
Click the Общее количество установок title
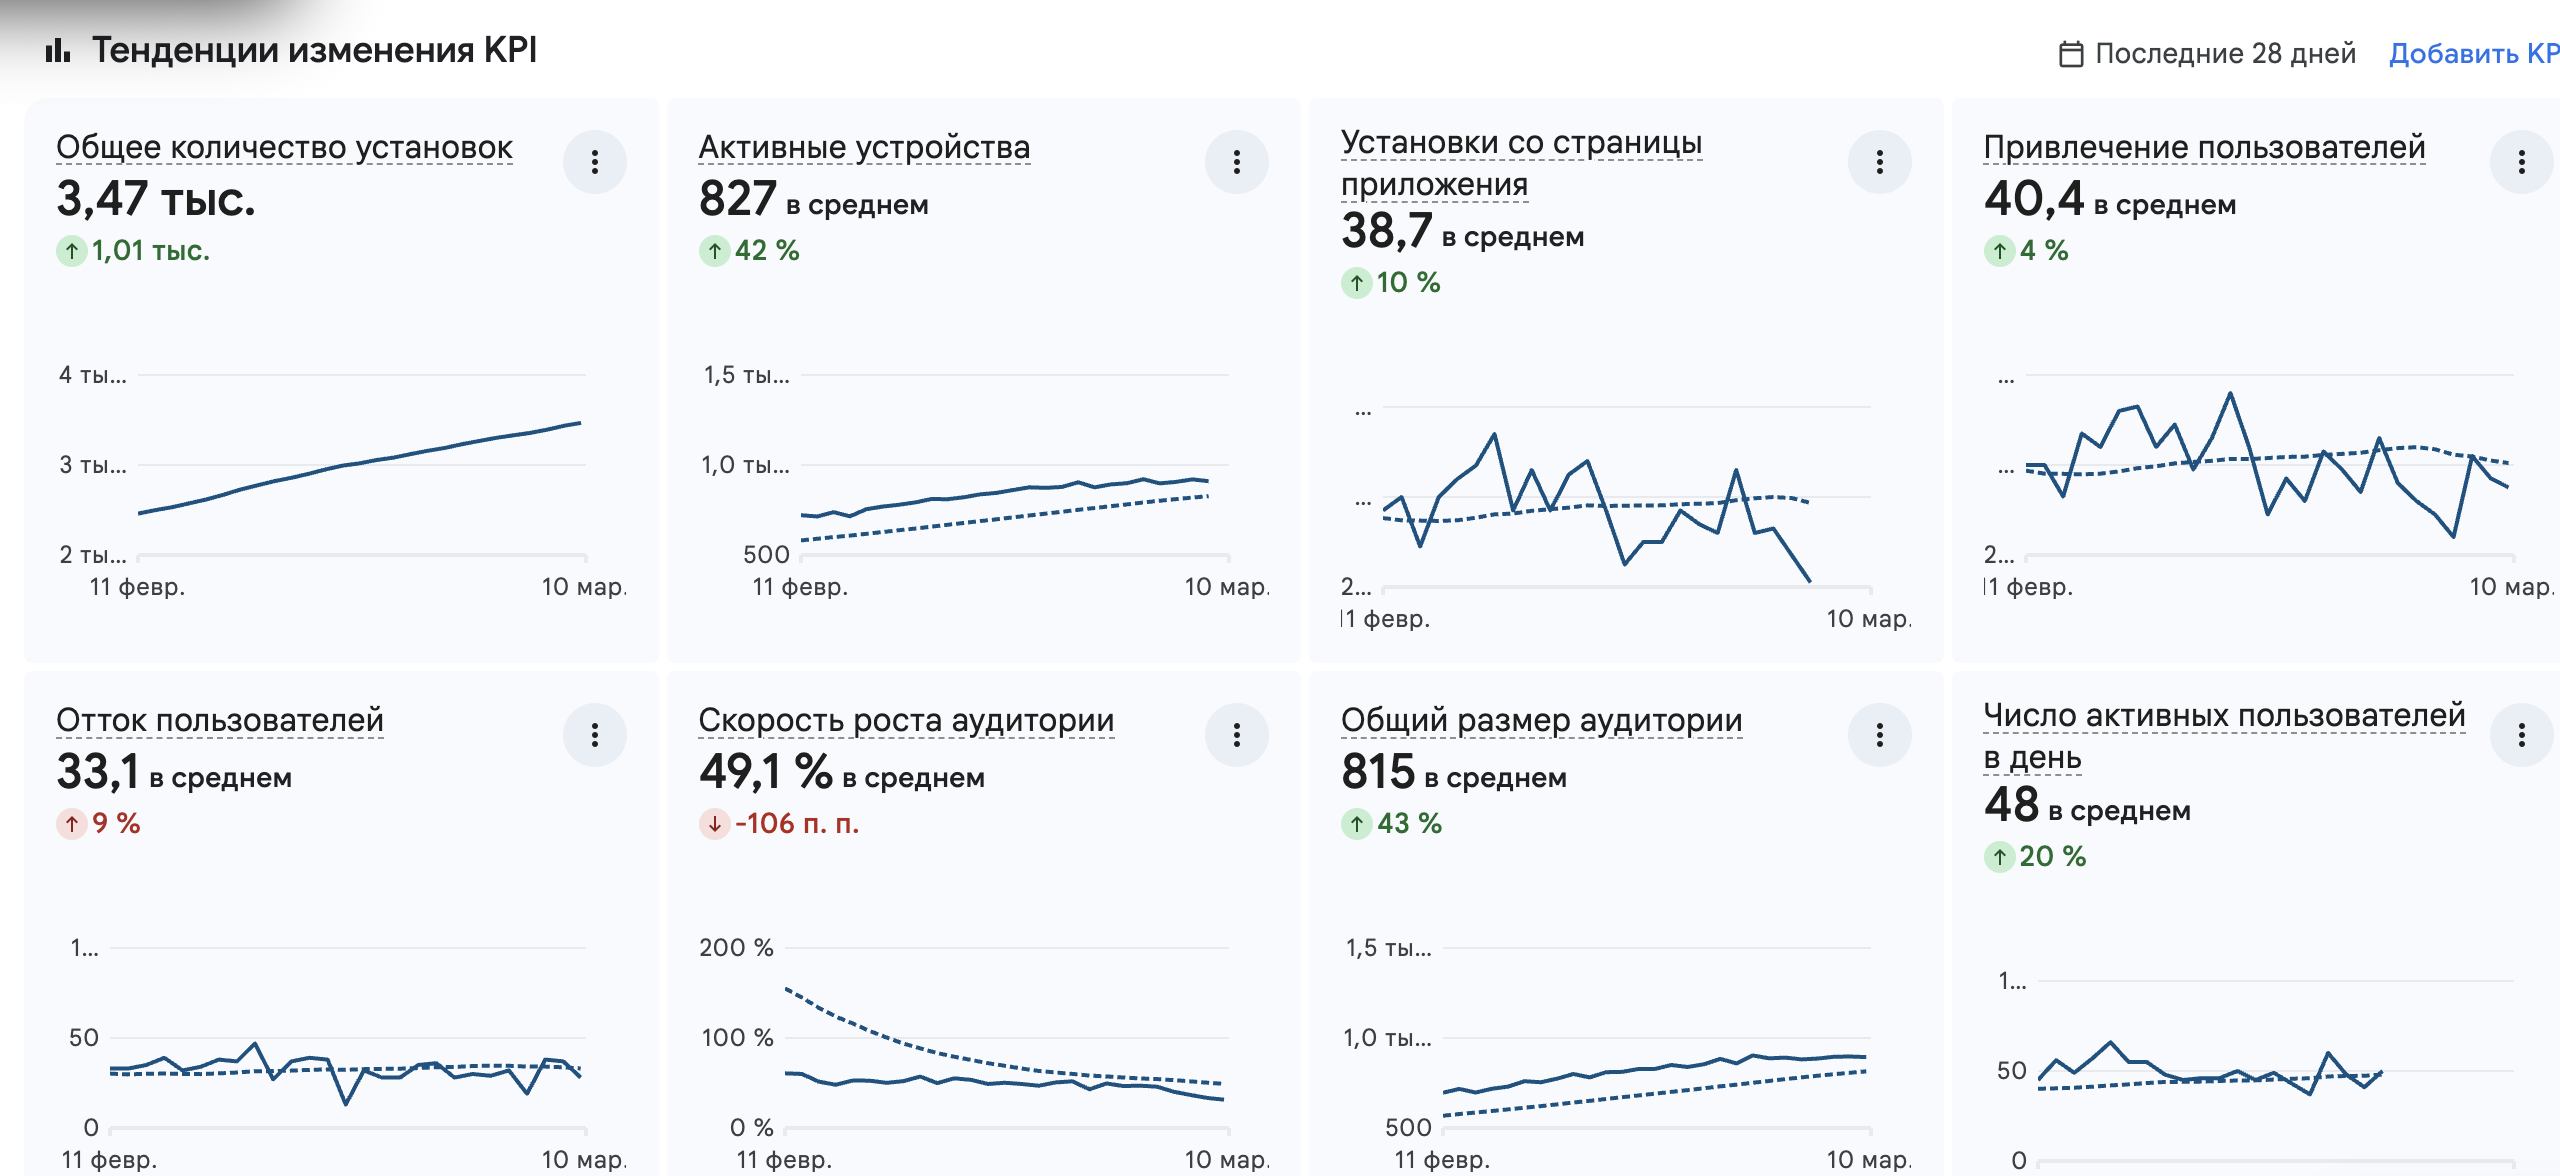coord(283,146)
